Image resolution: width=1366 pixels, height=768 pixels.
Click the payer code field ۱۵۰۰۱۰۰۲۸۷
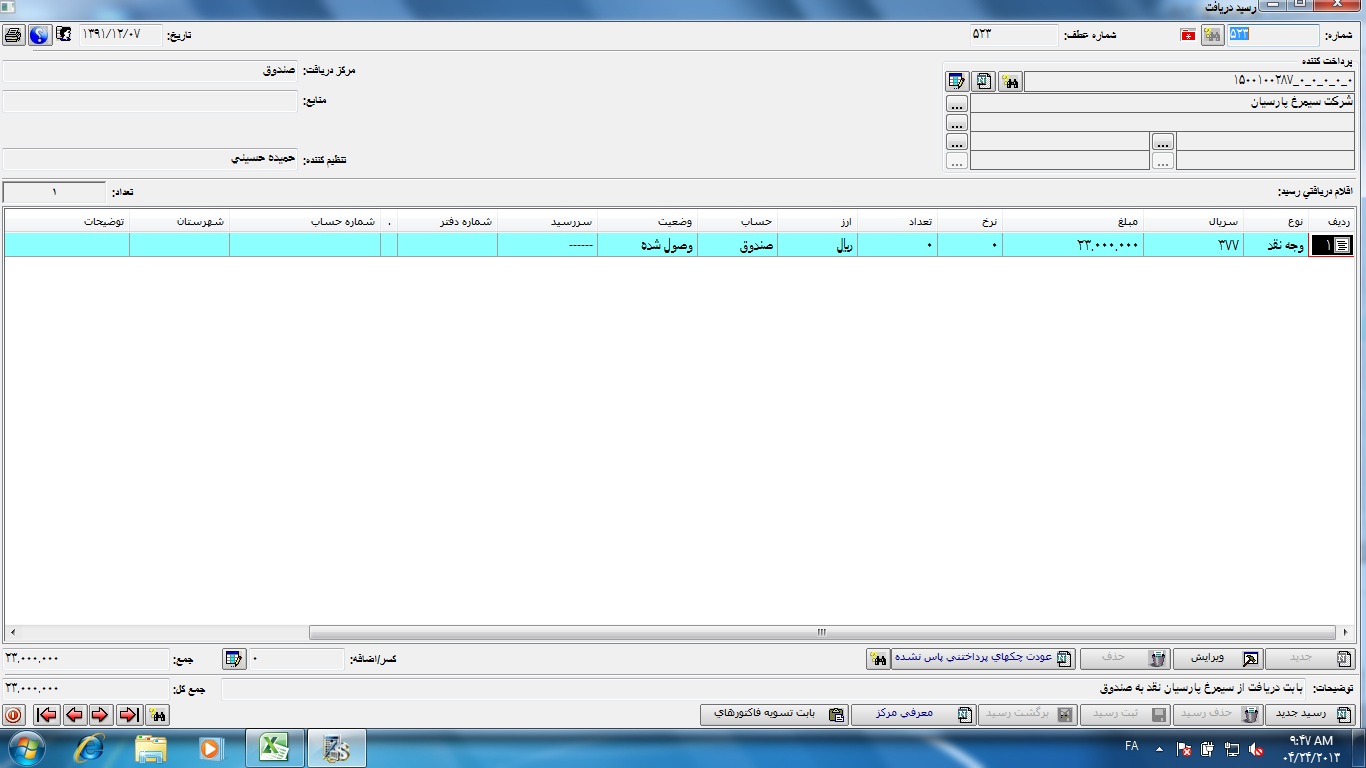[1189, 81]
